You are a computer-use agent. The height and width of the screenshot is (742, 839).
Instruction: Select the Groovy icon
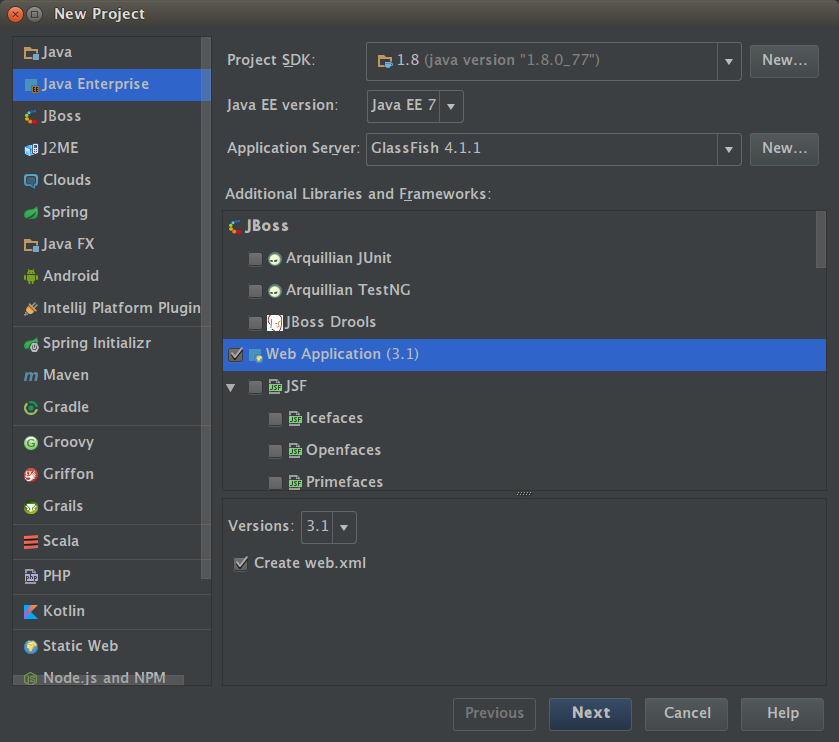click(x=31, y=443)
